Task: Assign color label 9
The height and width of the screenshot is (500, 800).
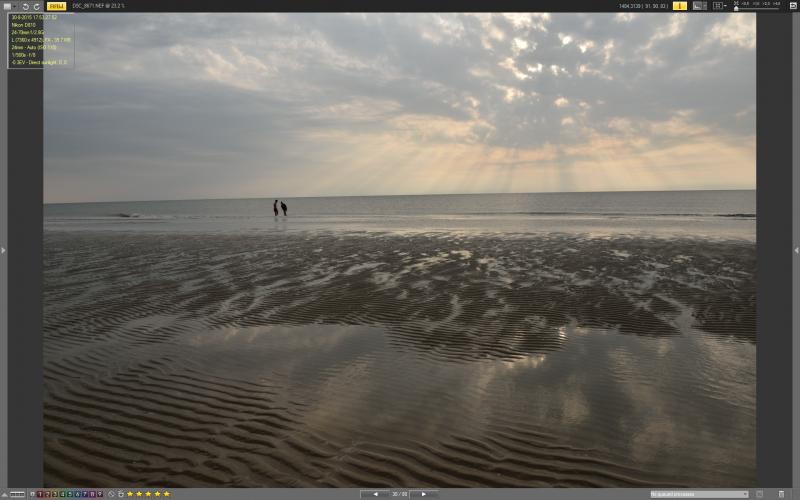Action: click(99, 494)
